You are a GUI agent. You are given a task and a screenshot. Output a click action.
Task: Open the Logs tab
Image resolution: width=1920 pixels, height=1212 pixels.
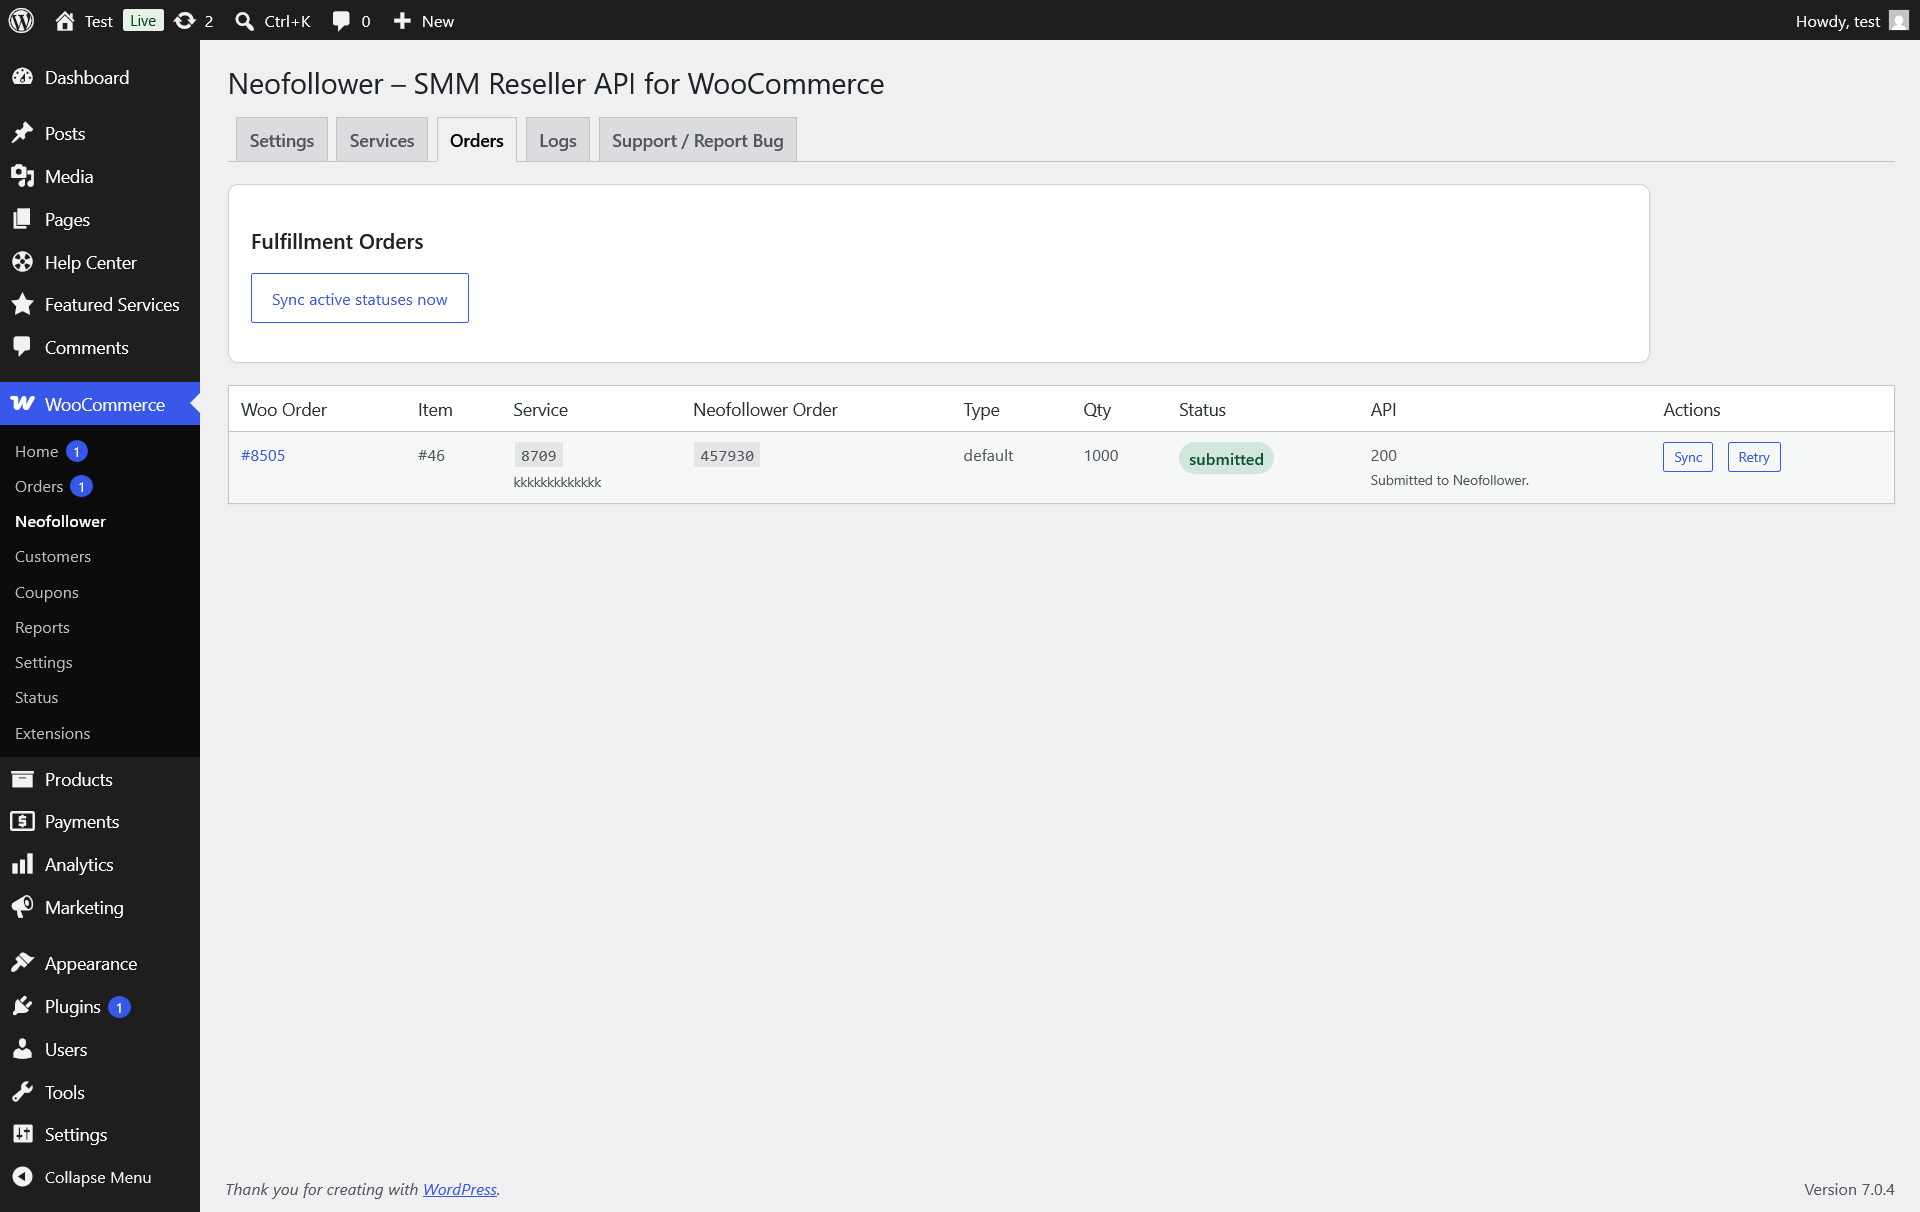tap(558, 140)
